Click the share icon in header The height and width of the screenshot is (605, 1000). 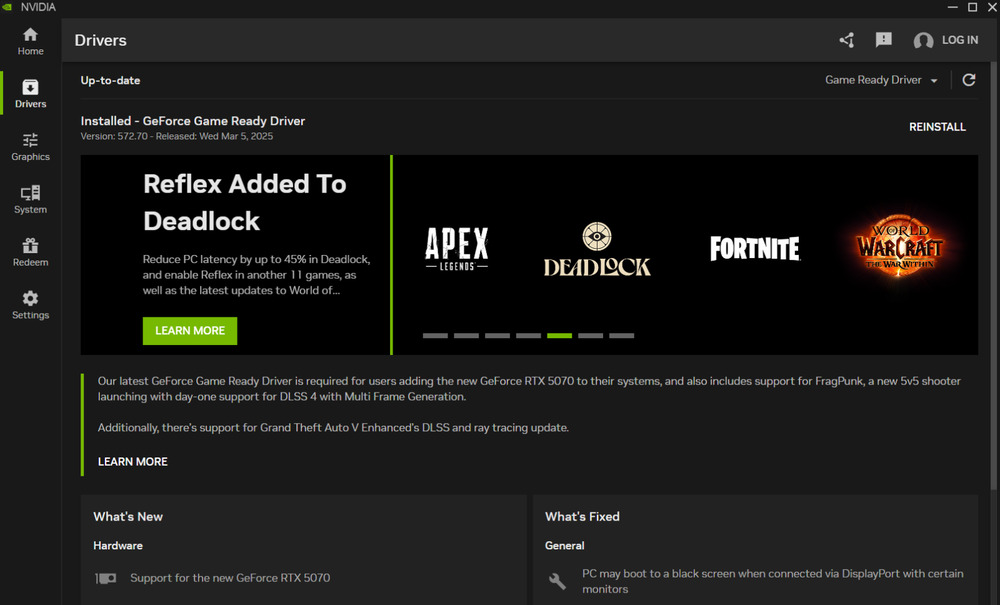[846, 40]
